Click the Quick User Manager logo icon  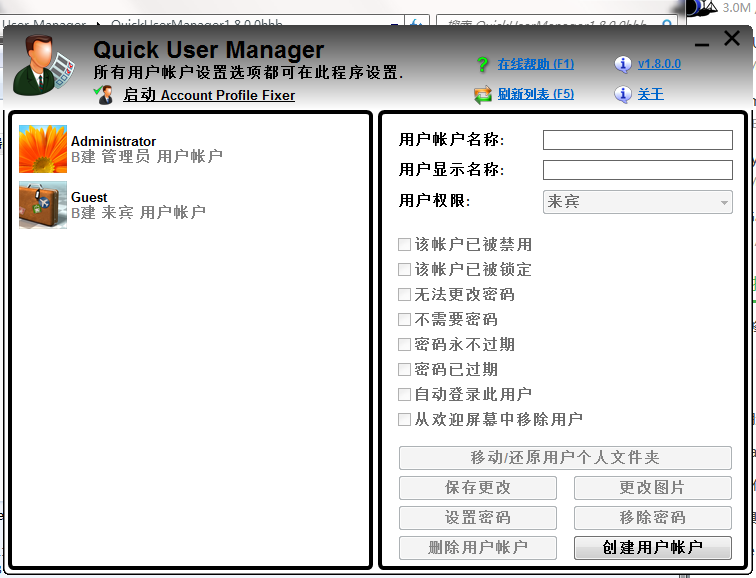[44, 64]
